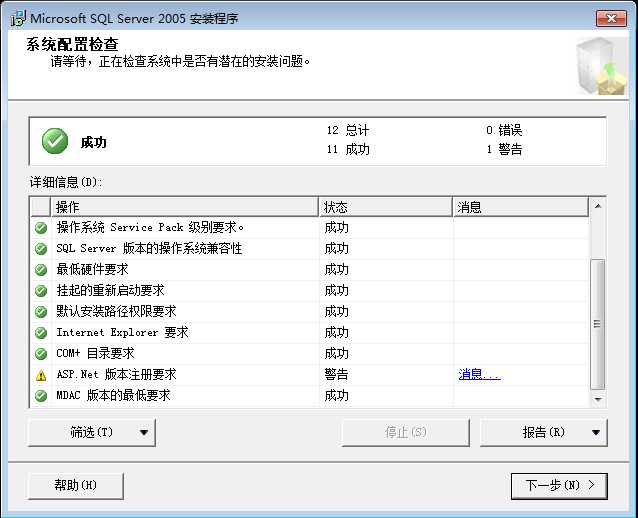Open the 筛选(T) filter dropdown button
Screen dimensions: 638x518
click(92, 433)
